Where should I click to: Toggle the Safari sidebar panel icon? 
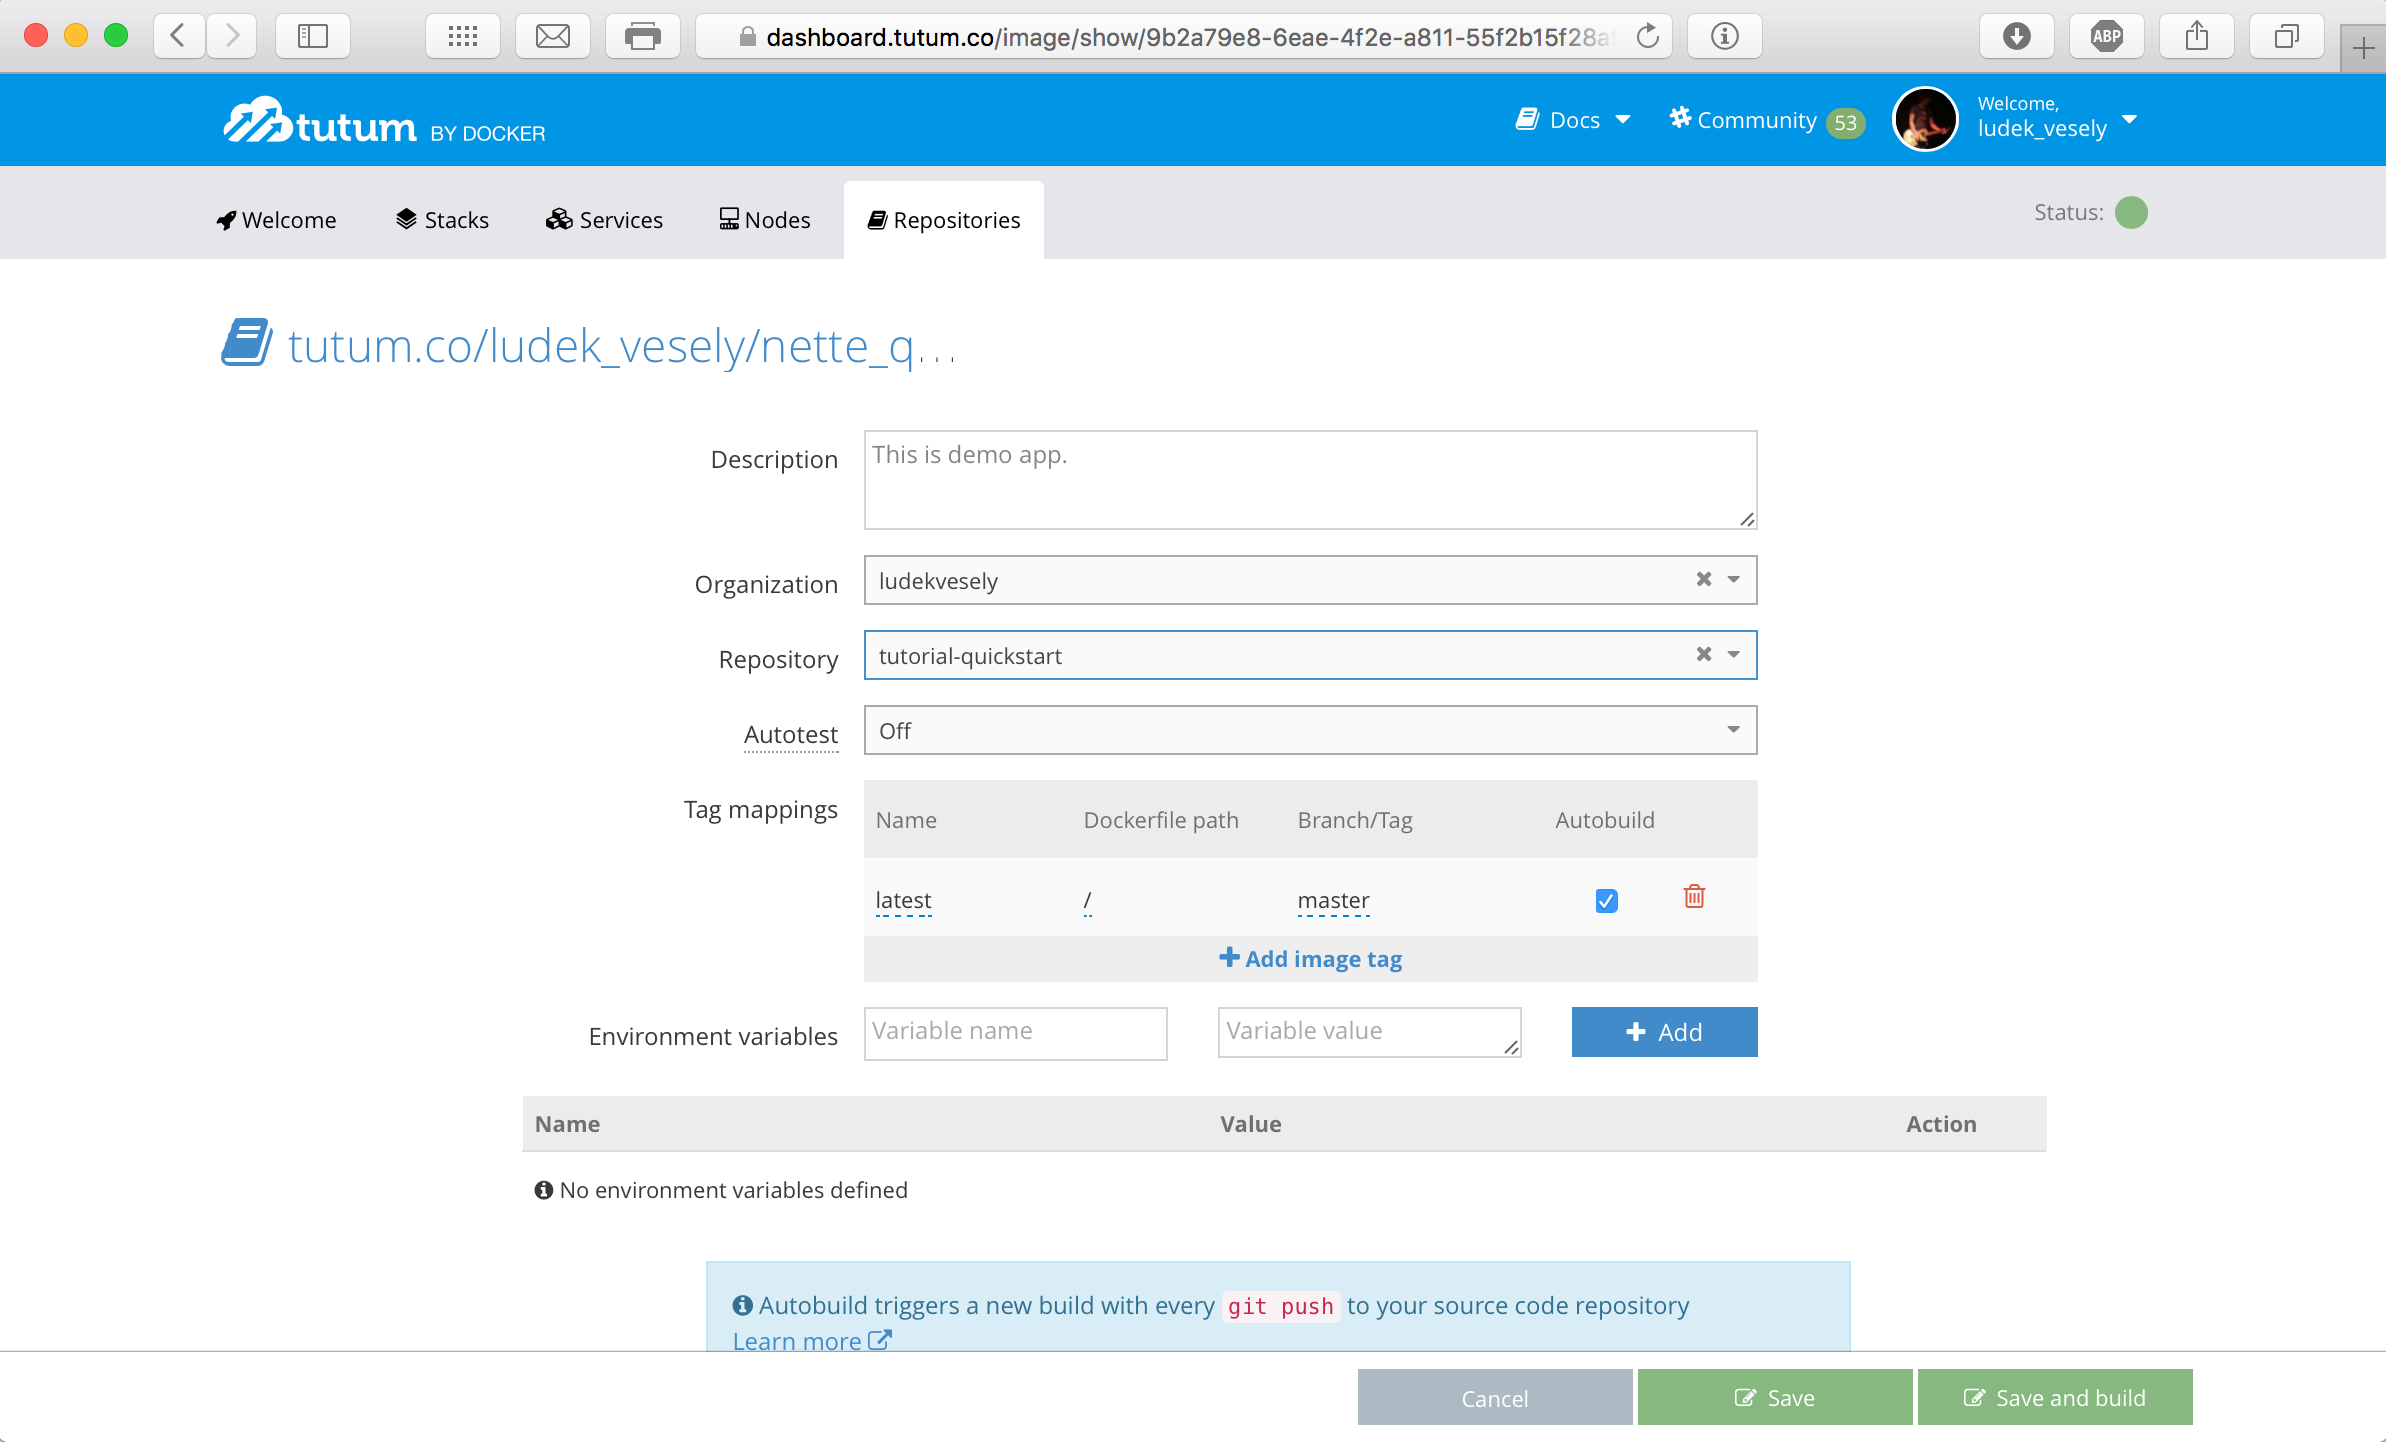[x=313, y=37]
